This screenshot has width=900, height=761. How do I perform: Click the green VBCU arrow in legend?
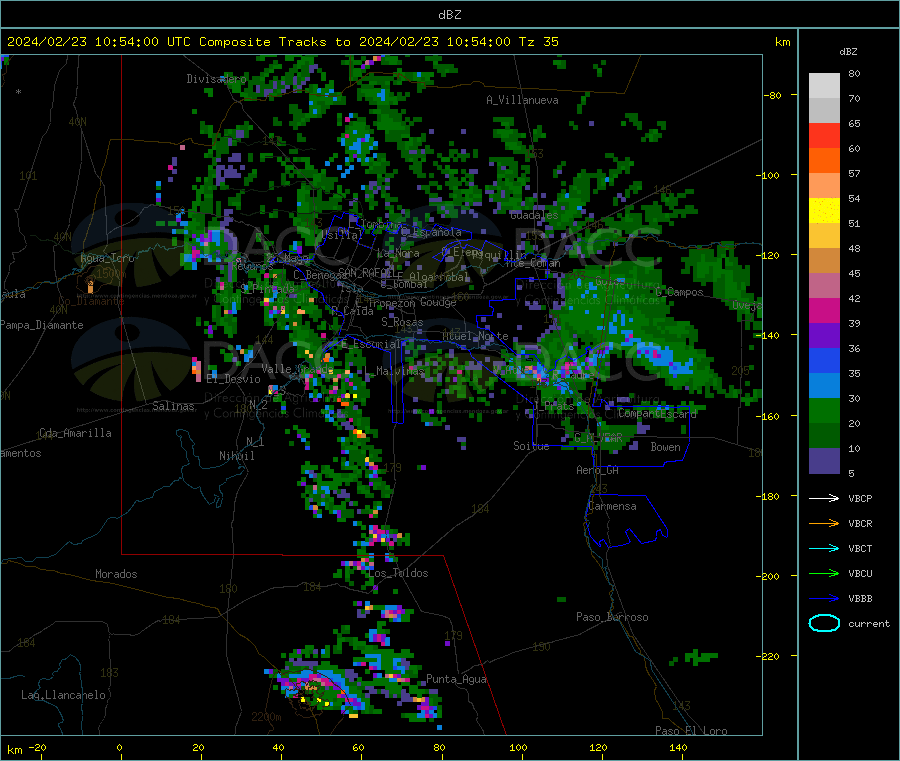pyautogui.click(x=824, y=573)
